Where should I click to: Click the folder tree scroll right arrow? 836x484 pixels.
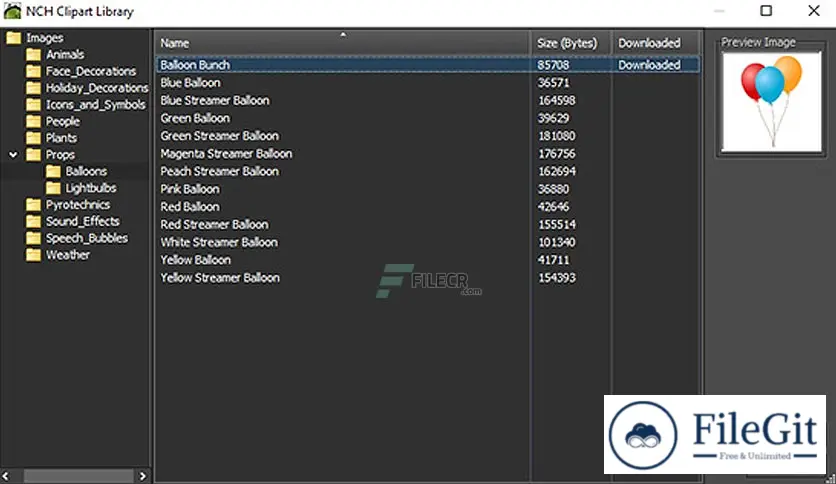pos(142,476)
